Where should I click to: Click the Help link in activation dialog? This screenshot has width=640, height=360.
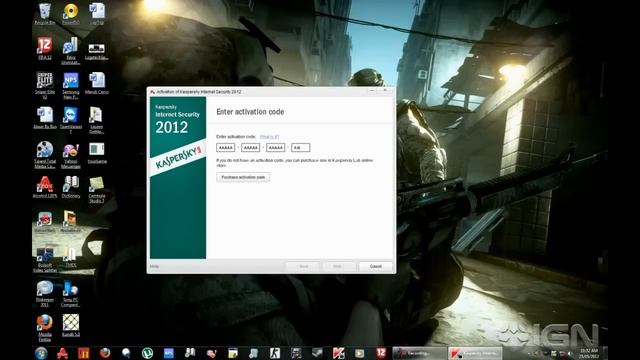point(154,267)
